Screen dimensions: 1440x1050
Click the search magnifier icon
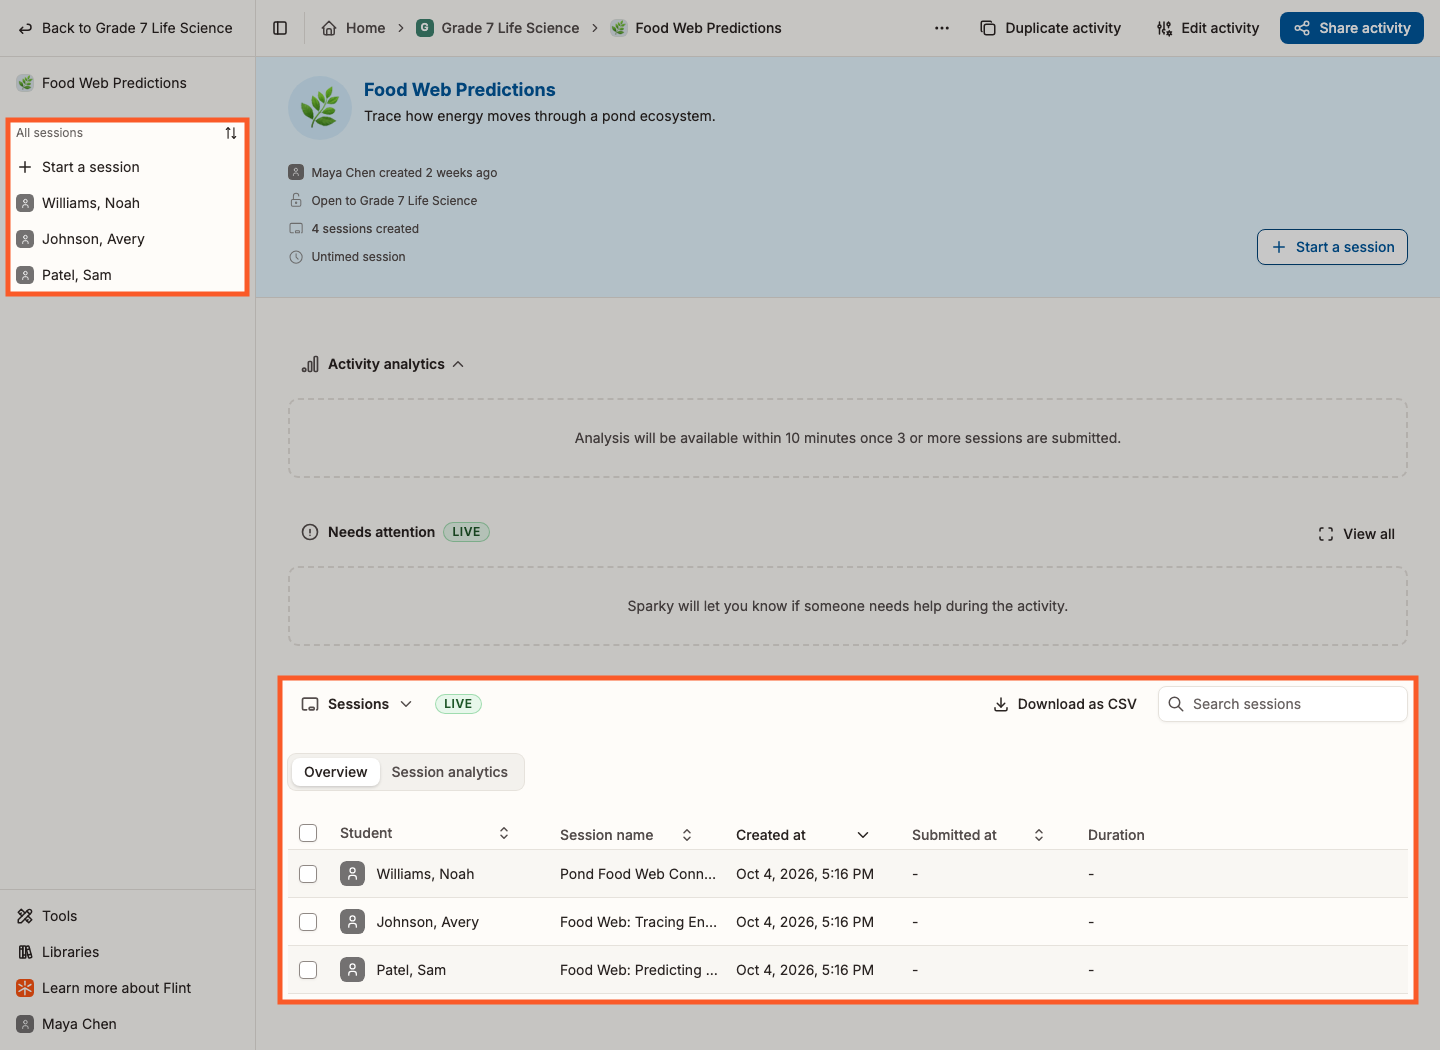[x=1176, y=704]
